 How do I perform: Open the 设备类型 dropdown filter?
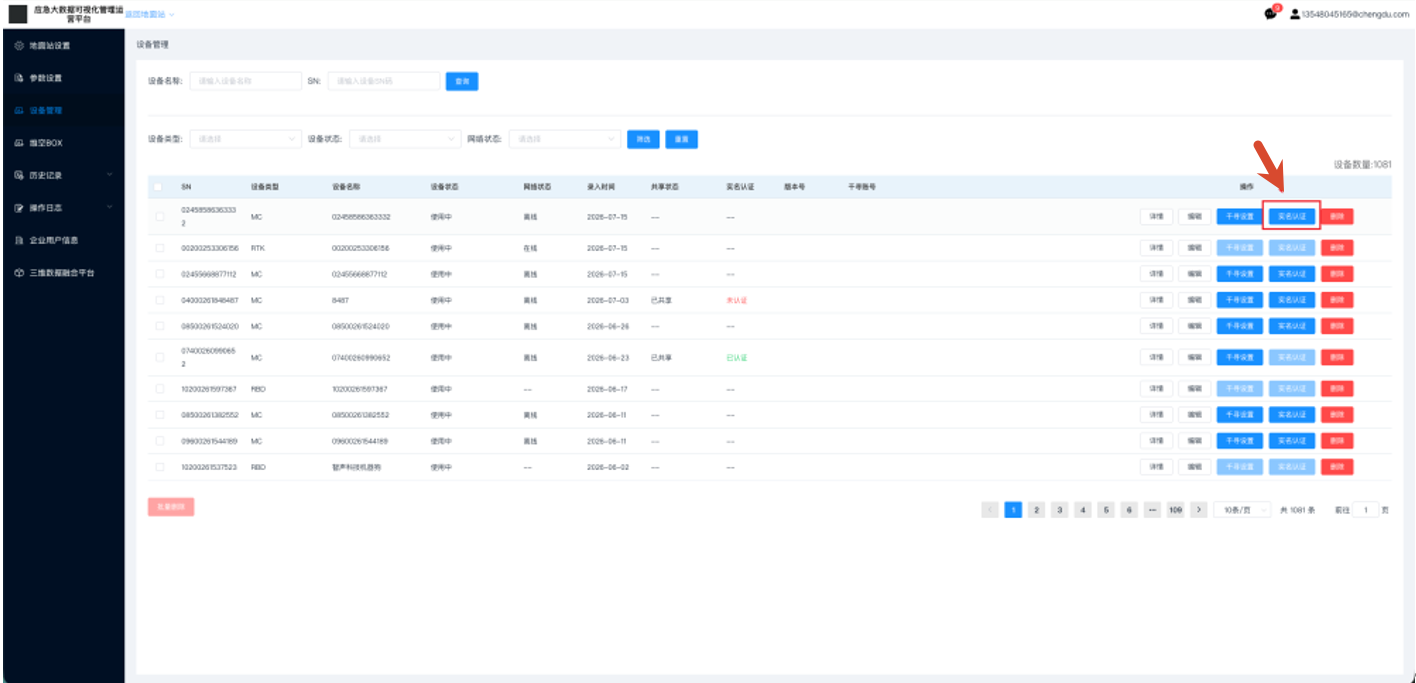click(245, 139)
